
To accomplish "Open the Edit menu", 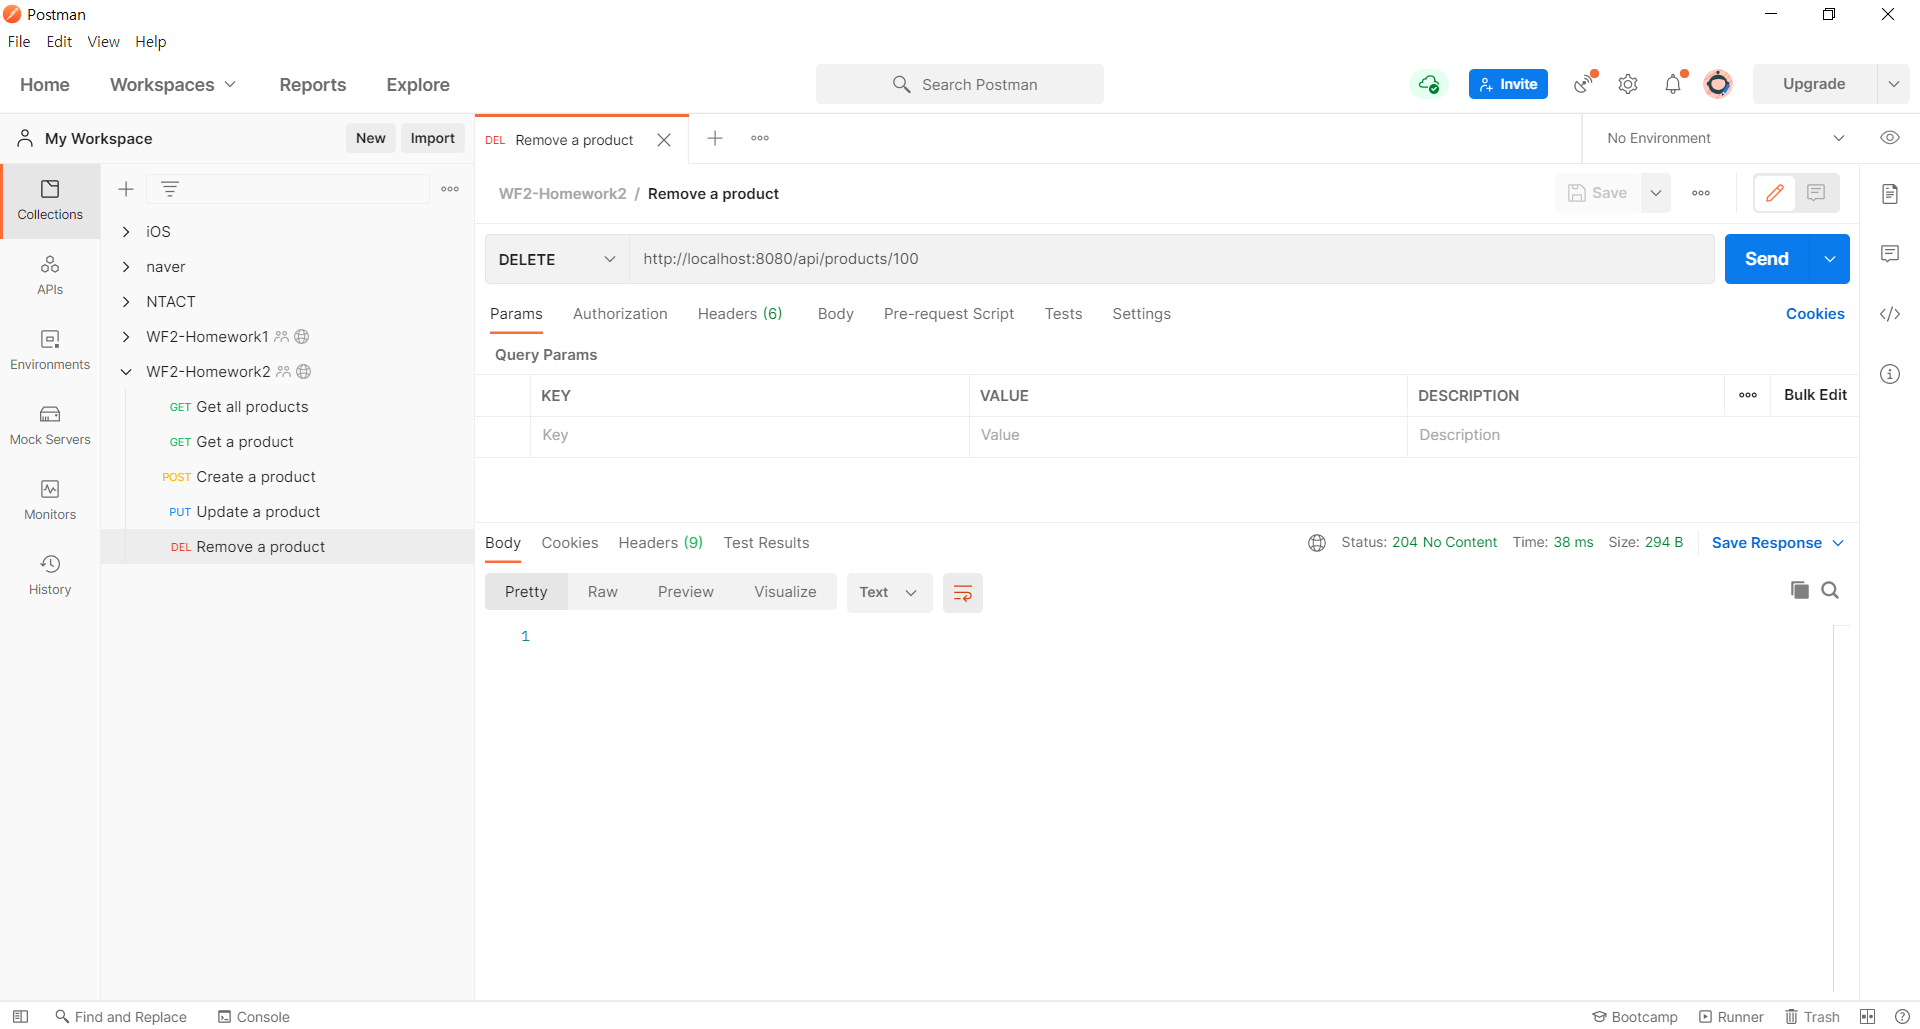I will (x=59, y=42).
